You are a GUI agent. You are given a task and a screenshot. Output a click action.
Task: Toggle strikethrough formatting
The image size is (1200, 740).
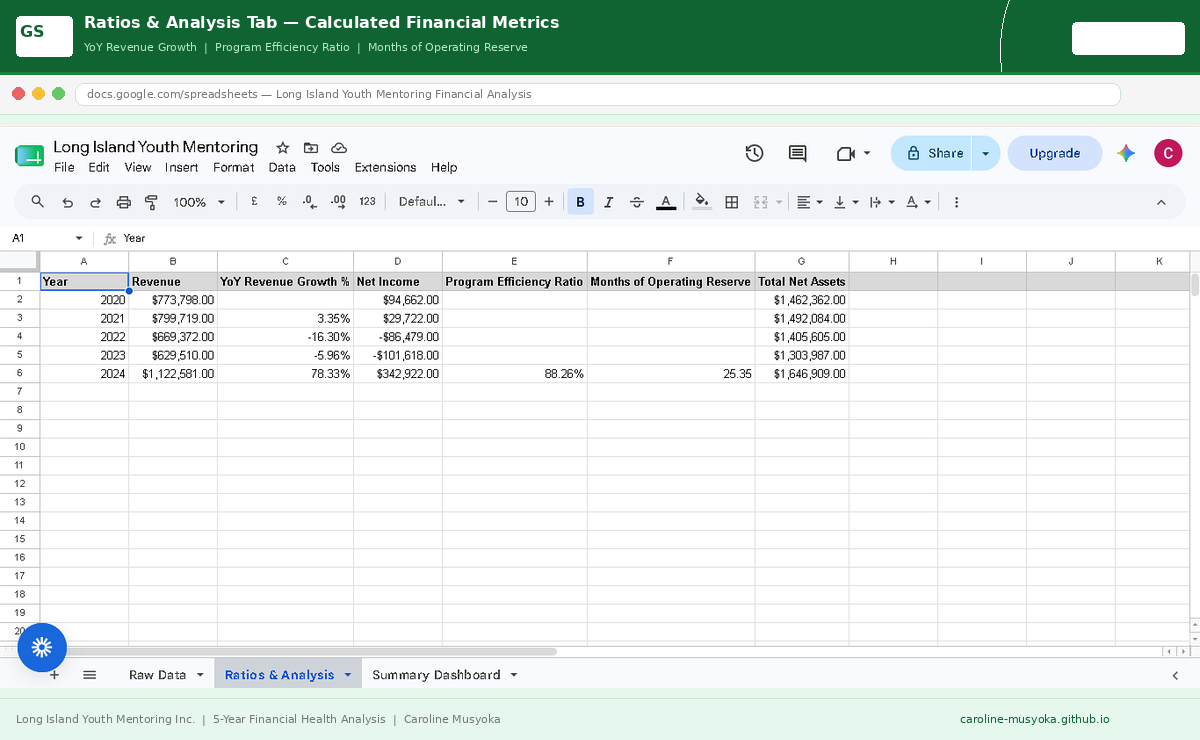637,202
